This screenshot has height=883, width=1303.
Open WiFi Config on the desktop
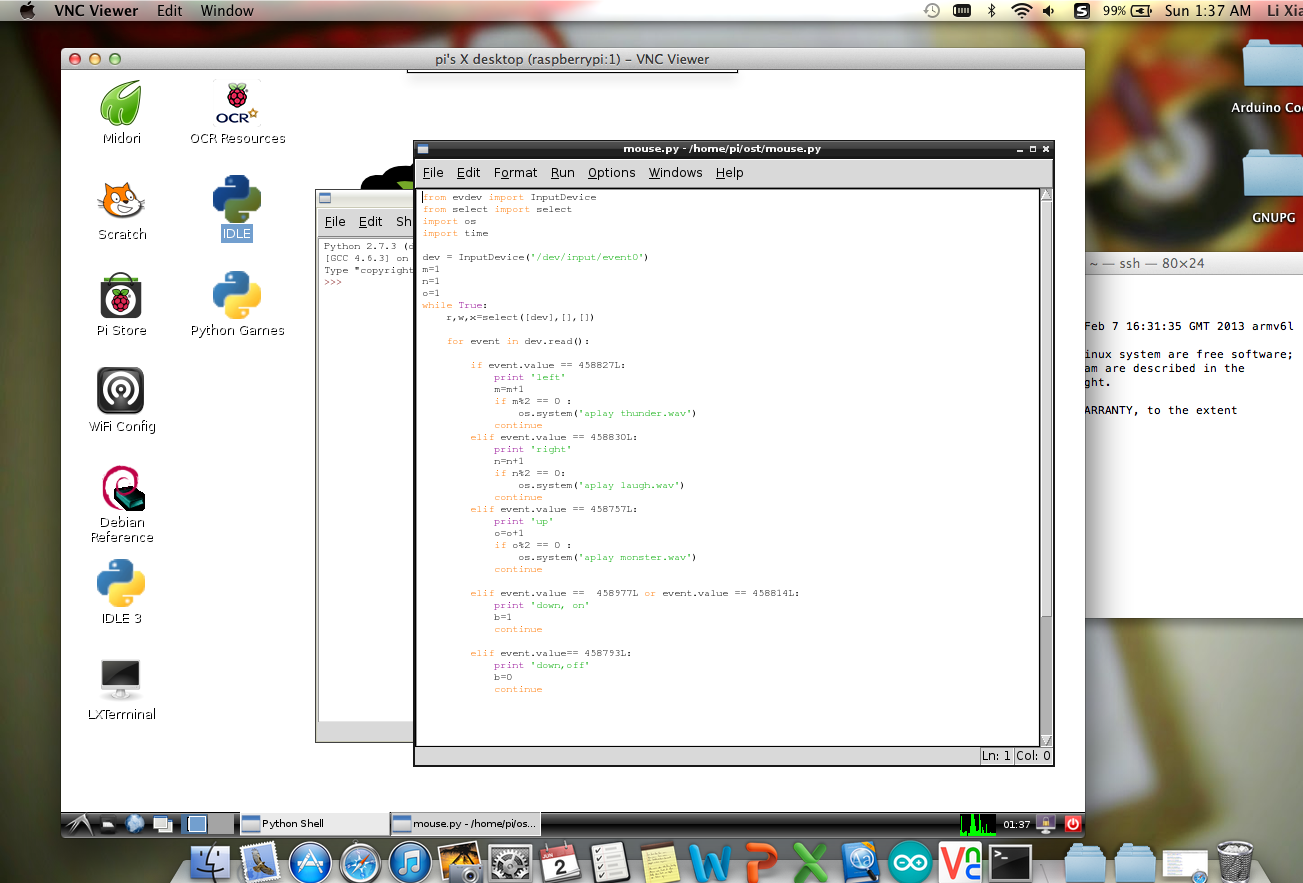point(121,391)
